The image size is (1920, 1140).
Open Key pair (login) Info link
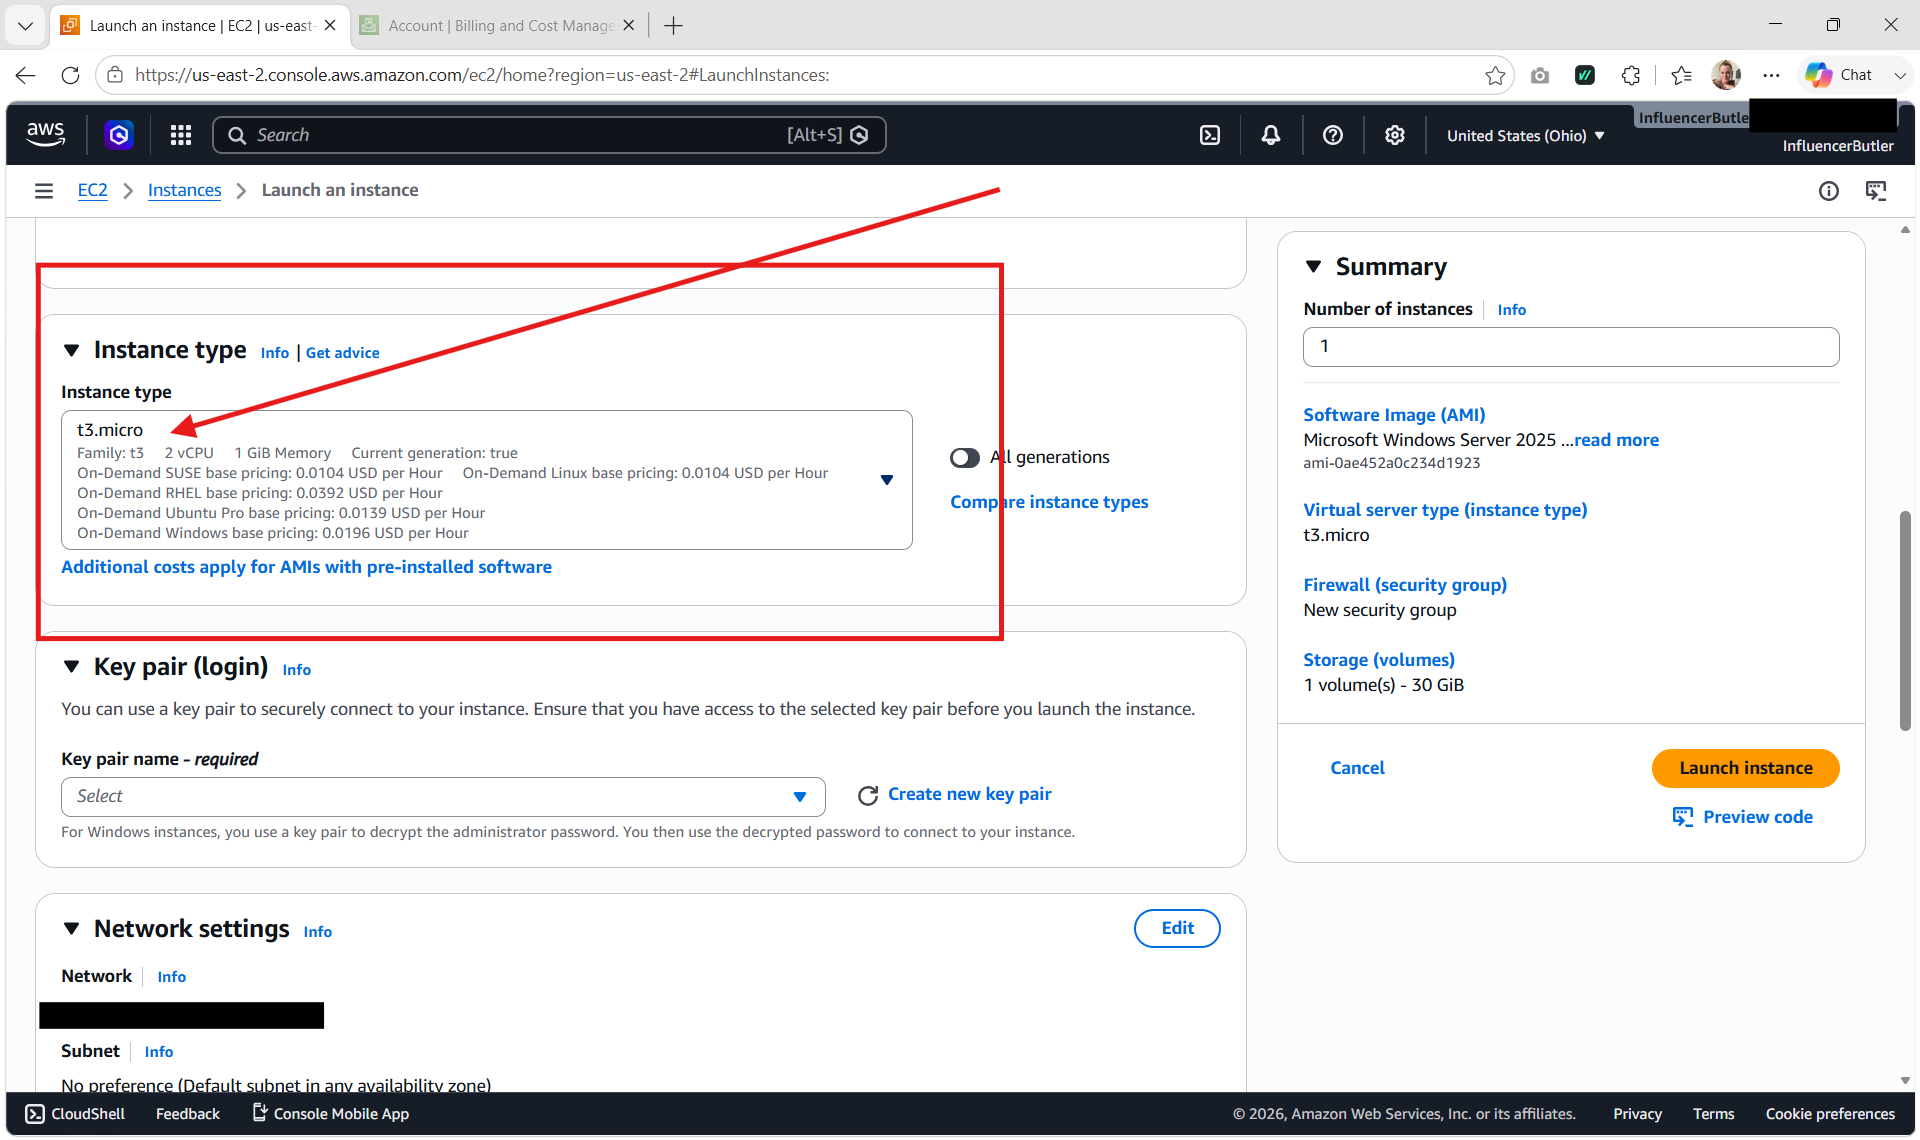[296, 670]
